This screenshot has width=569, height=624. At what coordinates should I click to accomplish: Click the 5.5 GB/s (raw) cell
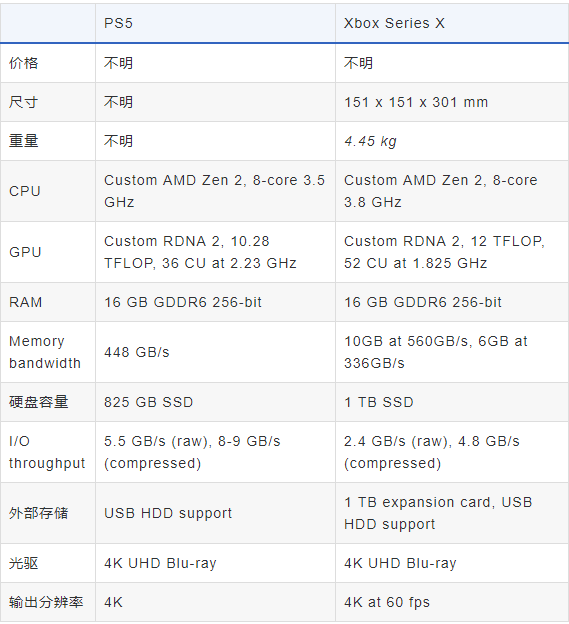[215, 452]
